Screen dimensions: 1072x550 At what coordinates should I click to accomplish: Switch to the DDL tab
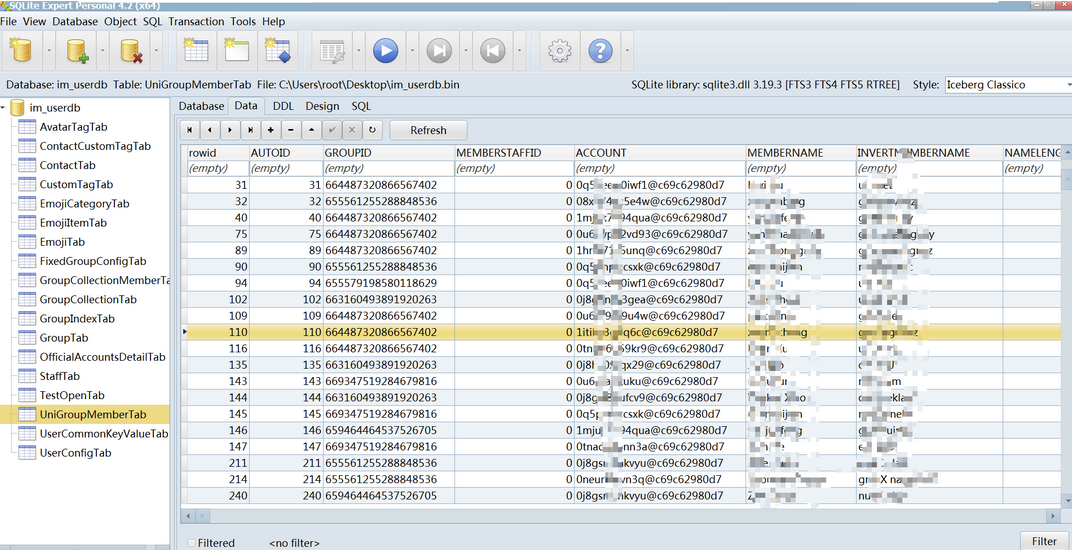pyautogui.click(x=283, y=106)
